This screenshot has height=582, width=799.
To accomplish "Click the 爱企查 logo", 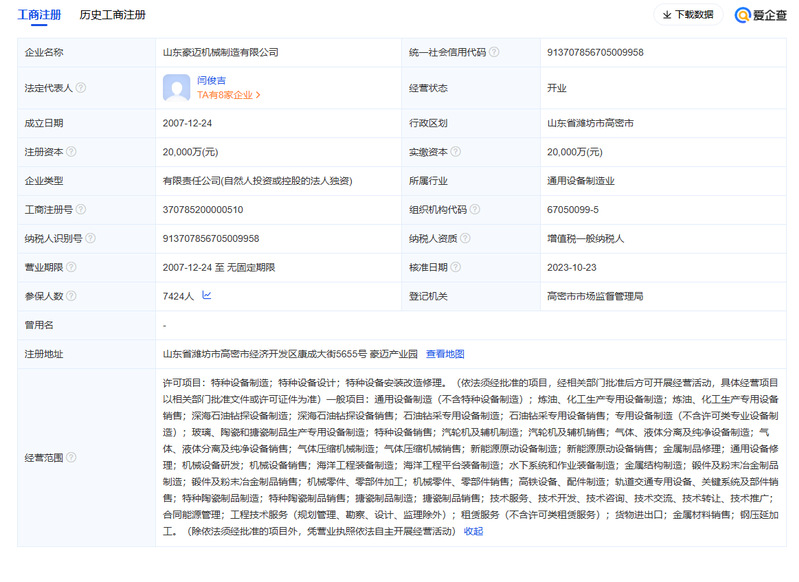I will pyautogui.click(x=760, y=15).
